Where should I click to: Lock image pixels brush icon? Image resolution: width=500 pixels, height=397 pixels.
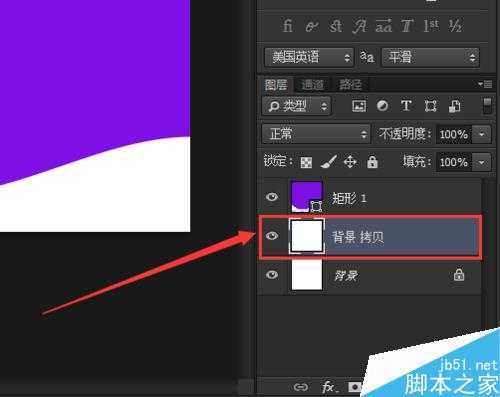pos(329,162)
